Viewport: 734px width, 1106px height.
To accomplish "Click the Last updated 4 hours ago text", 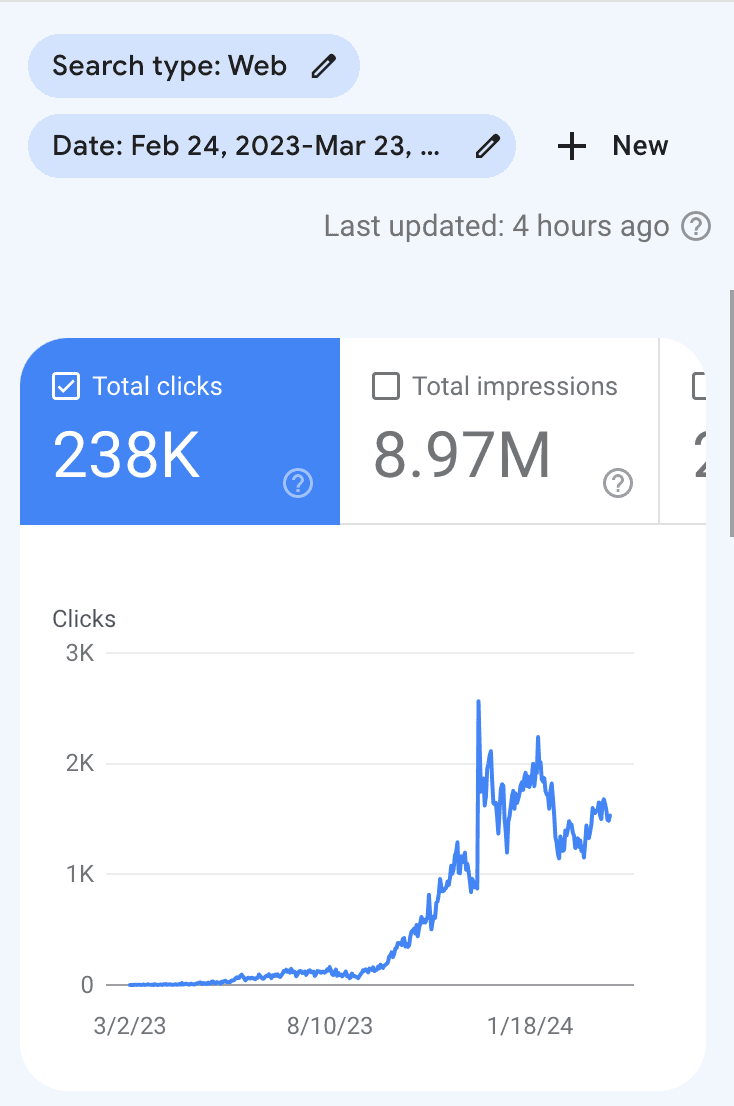I will pos(496,226).
